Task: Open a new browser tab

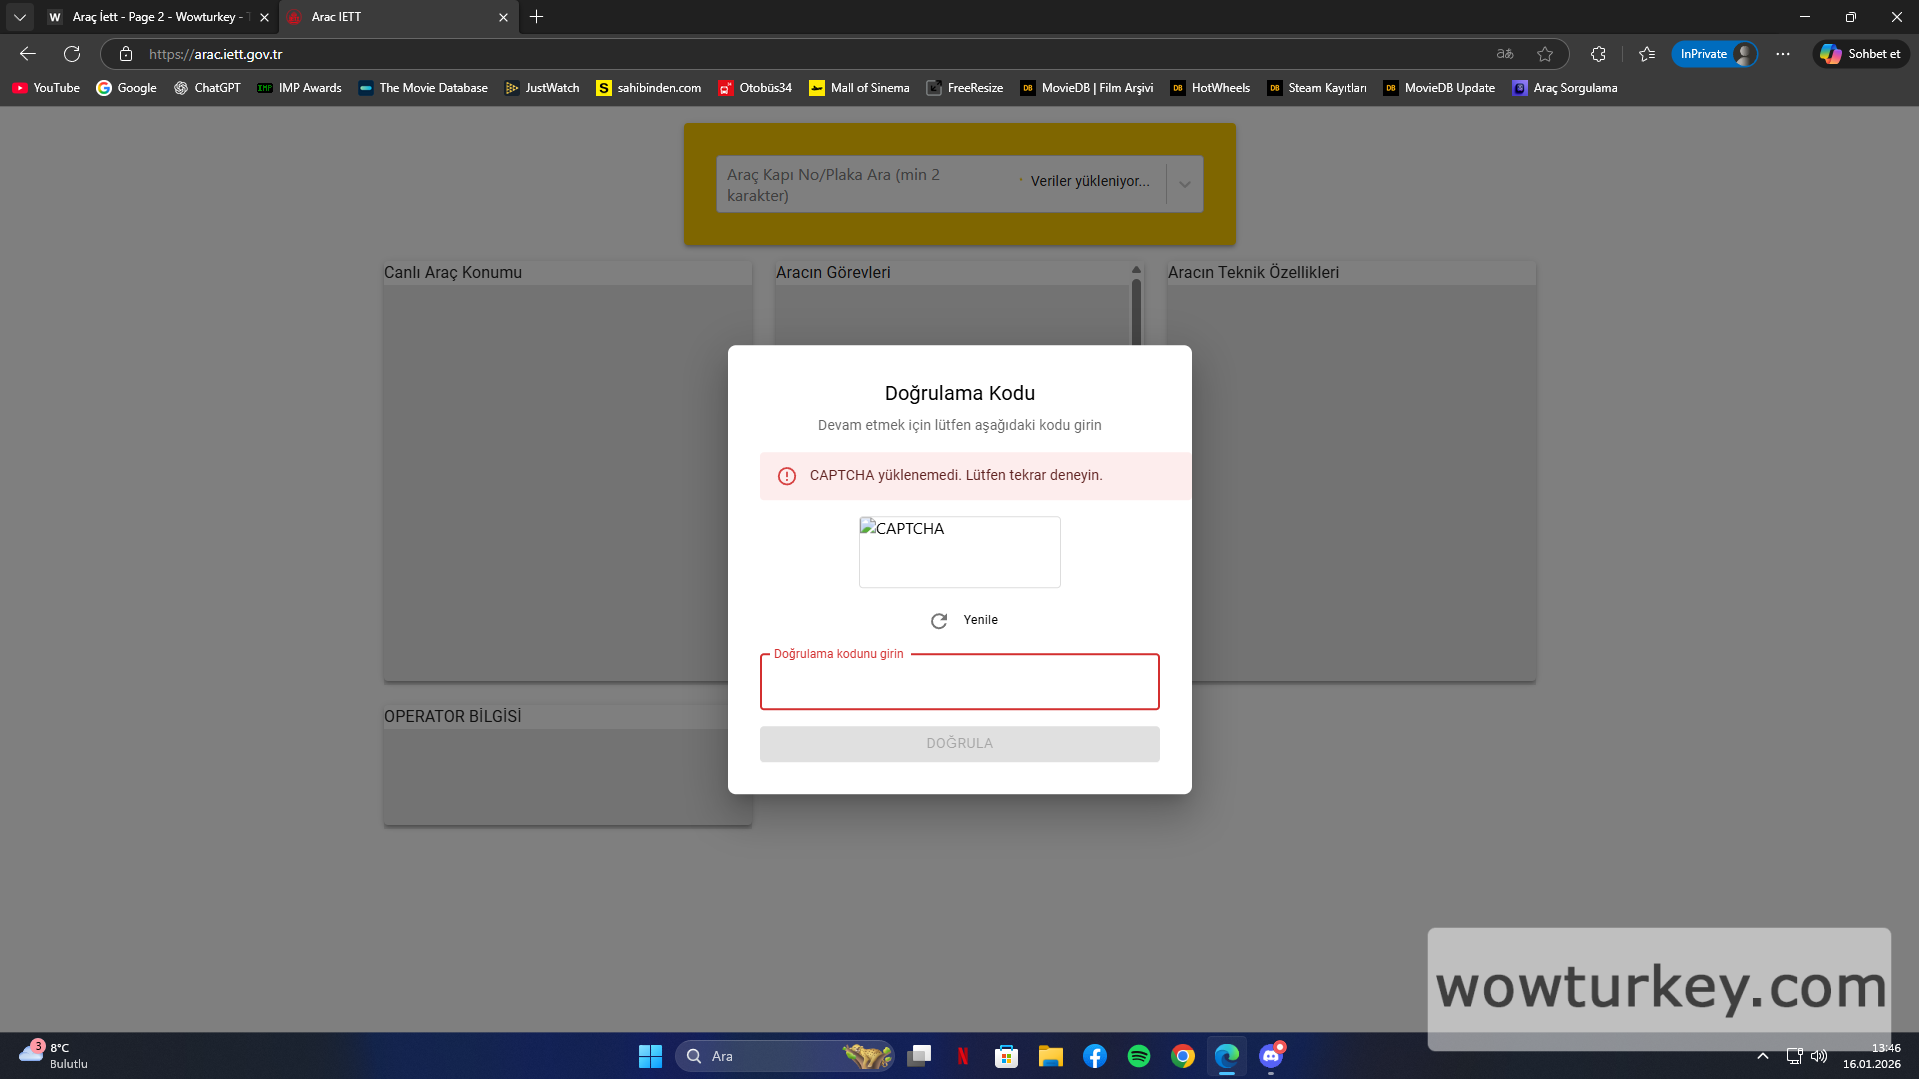Action: [537, 17]
